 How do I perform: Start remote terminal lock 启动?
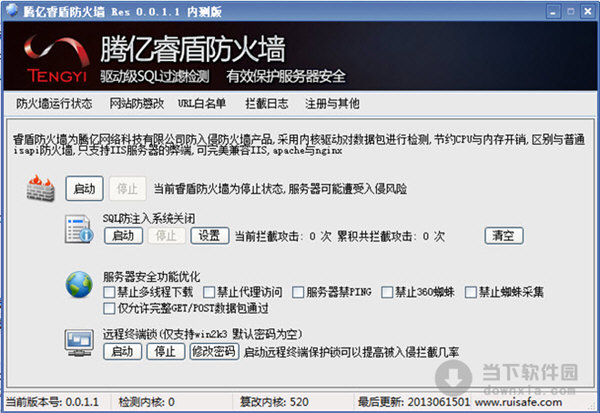(122, 351)
